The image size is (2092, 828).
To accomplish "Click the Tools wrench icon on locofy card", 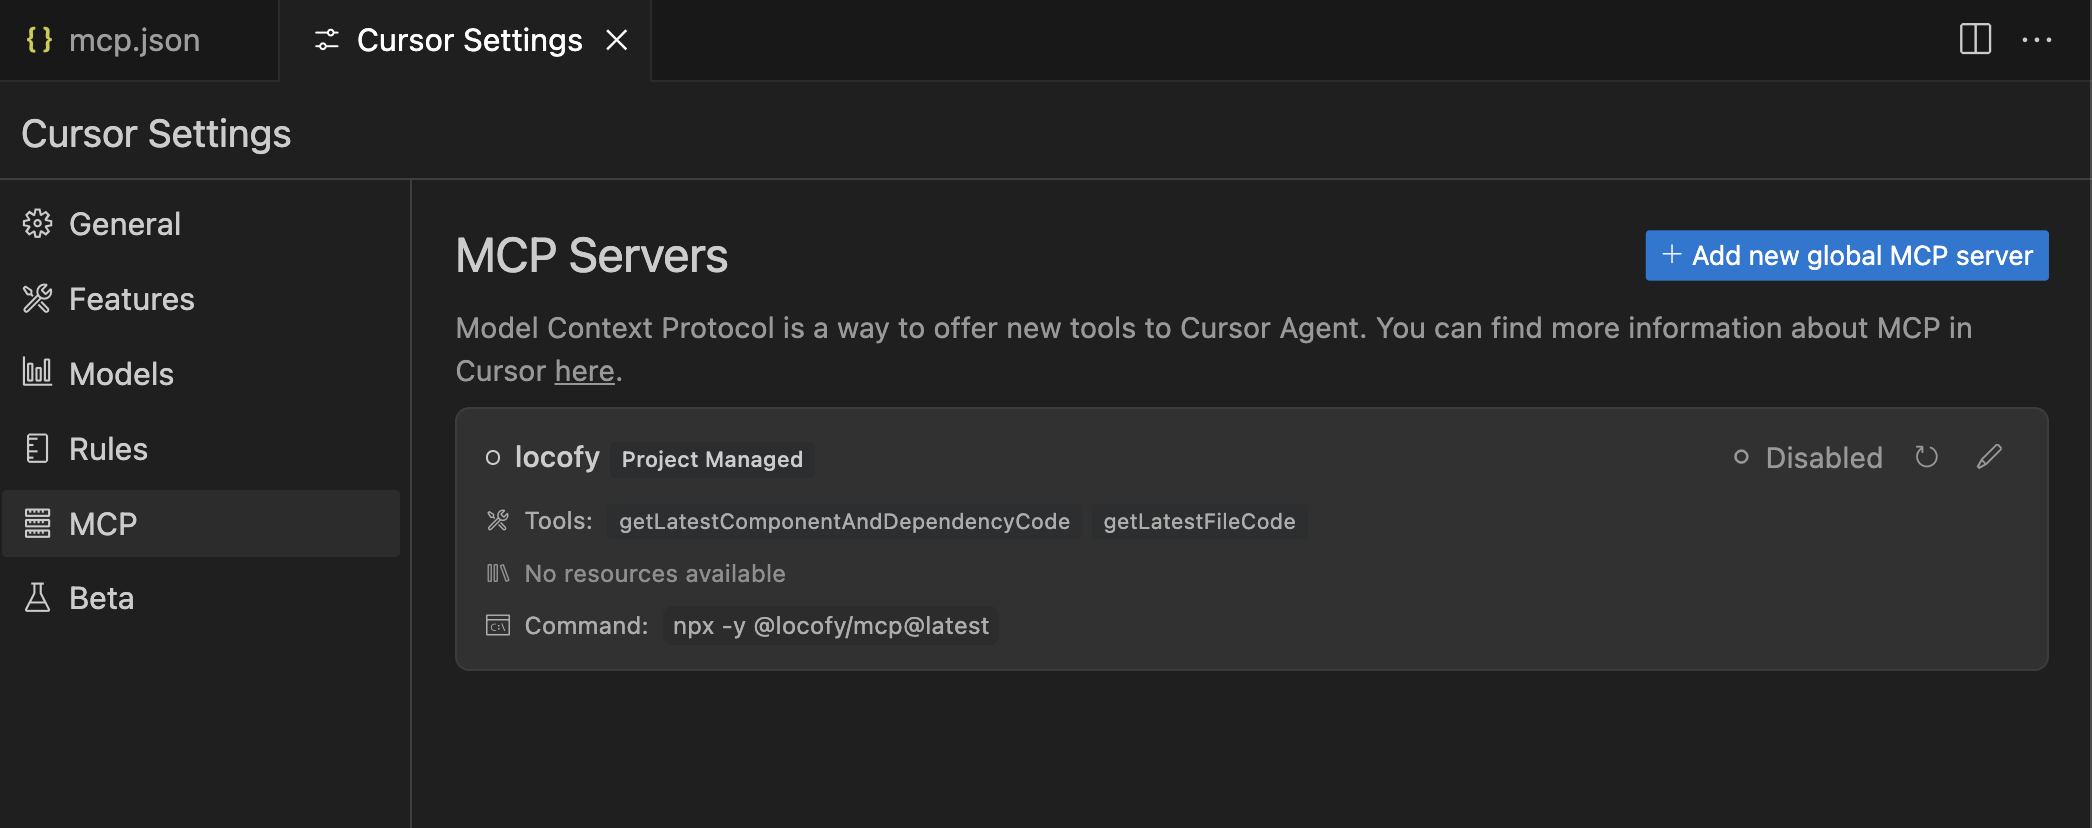I will (498, 520).
